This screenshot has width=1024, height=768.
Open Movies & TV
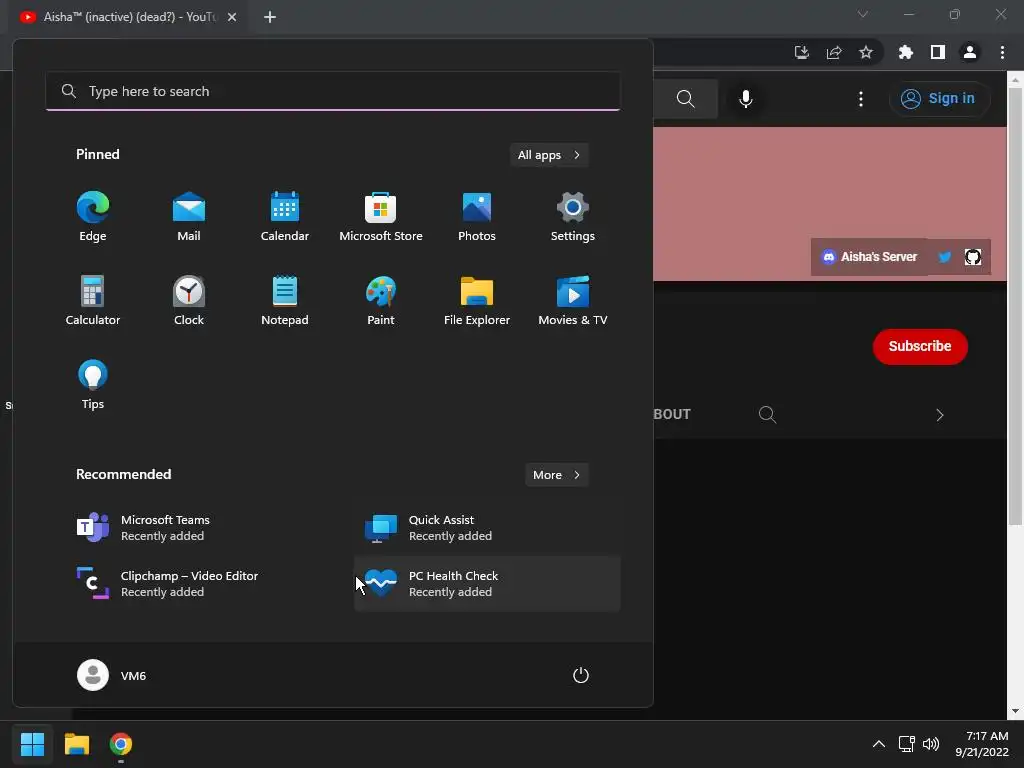coord(573,300)
